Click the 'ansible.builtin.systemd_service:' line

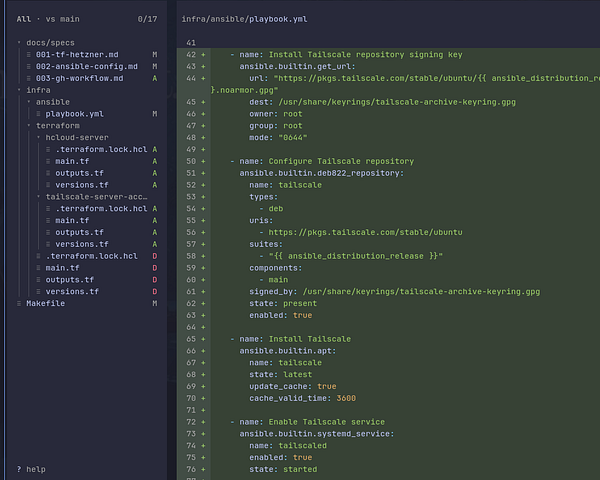click(317, 434)
